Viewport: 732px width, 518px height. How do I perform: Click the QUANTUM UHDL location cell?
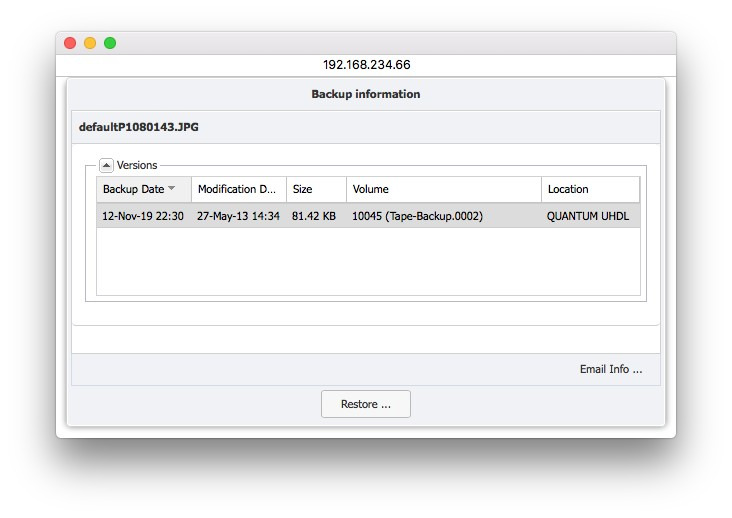tap(588, 216)
